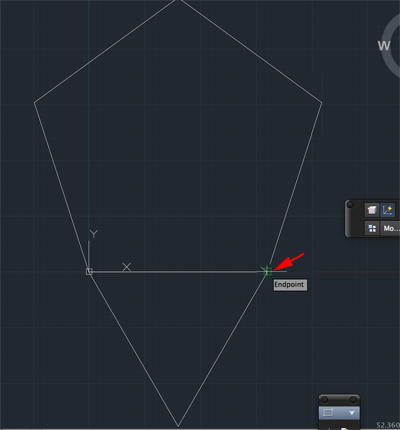Image resolution: width=400 pixels, height=430 pixels.
Task: Click the Mo... model button
Action: click(391, 228)
